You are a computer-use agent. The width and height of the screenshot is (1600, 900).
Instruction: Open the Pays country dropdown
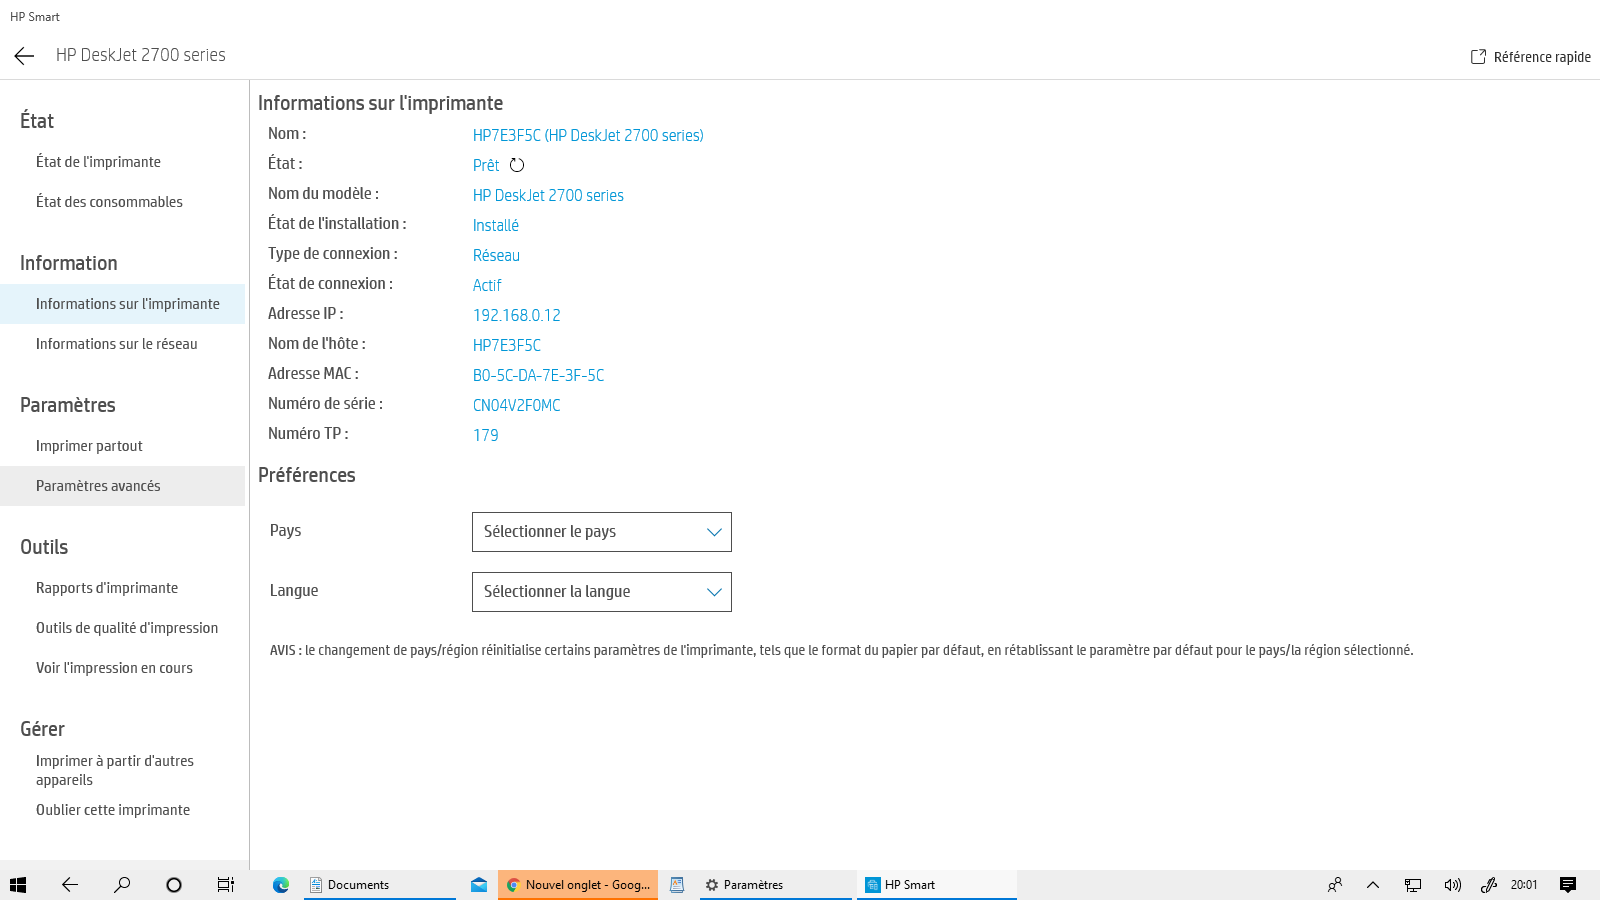point(602,532)
